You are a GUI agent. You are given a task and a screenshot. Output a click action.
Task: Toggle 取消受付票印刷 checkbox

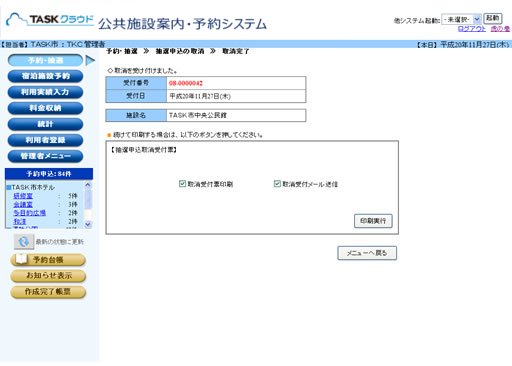(x=182, y=184)
